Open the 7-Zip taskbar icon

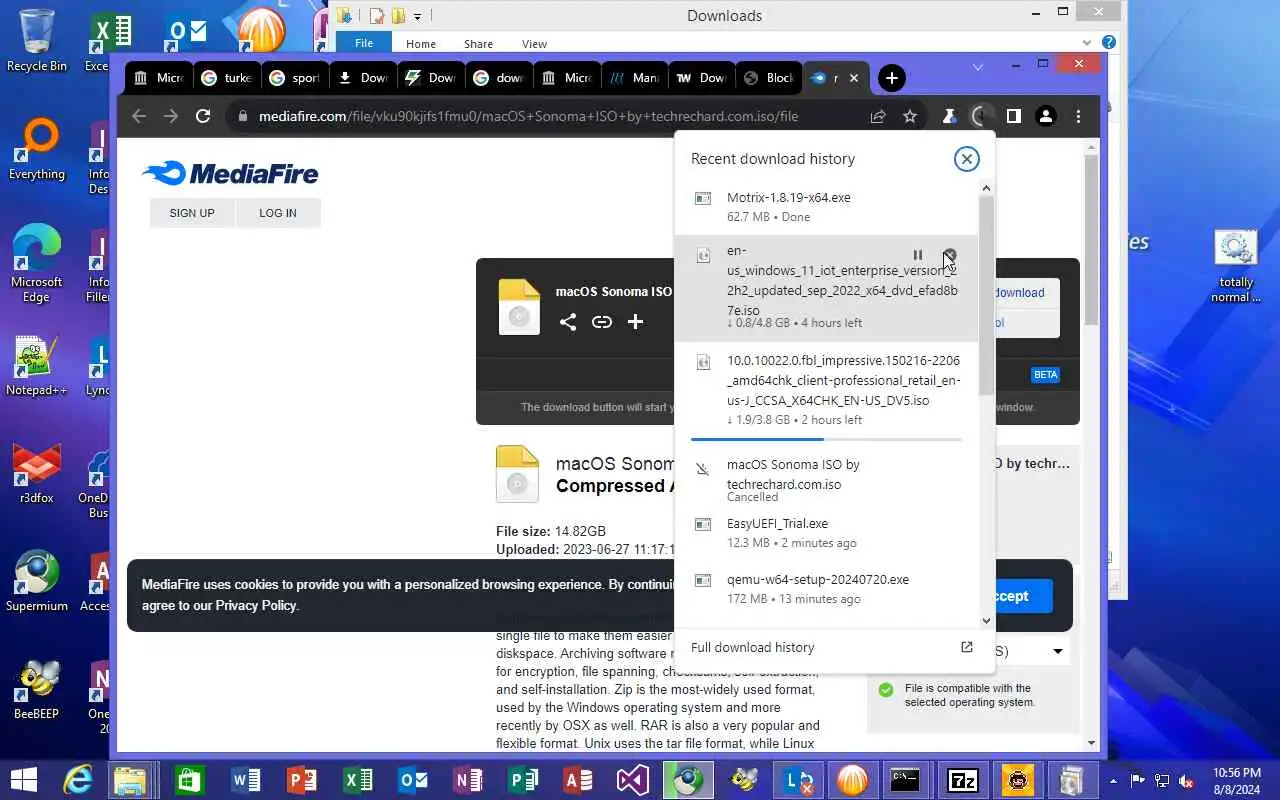click(962, 779)
